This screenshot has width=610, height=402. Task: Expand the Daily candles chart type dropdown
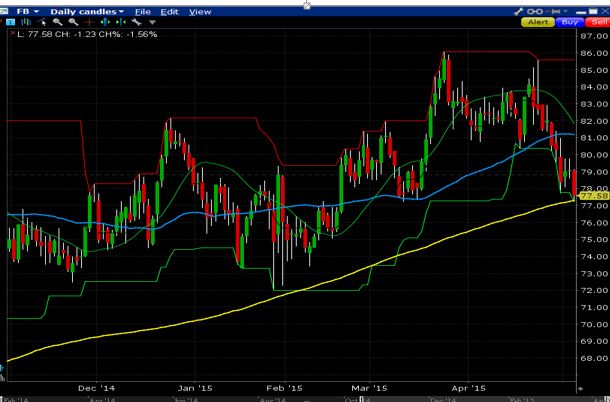(88, 10)
